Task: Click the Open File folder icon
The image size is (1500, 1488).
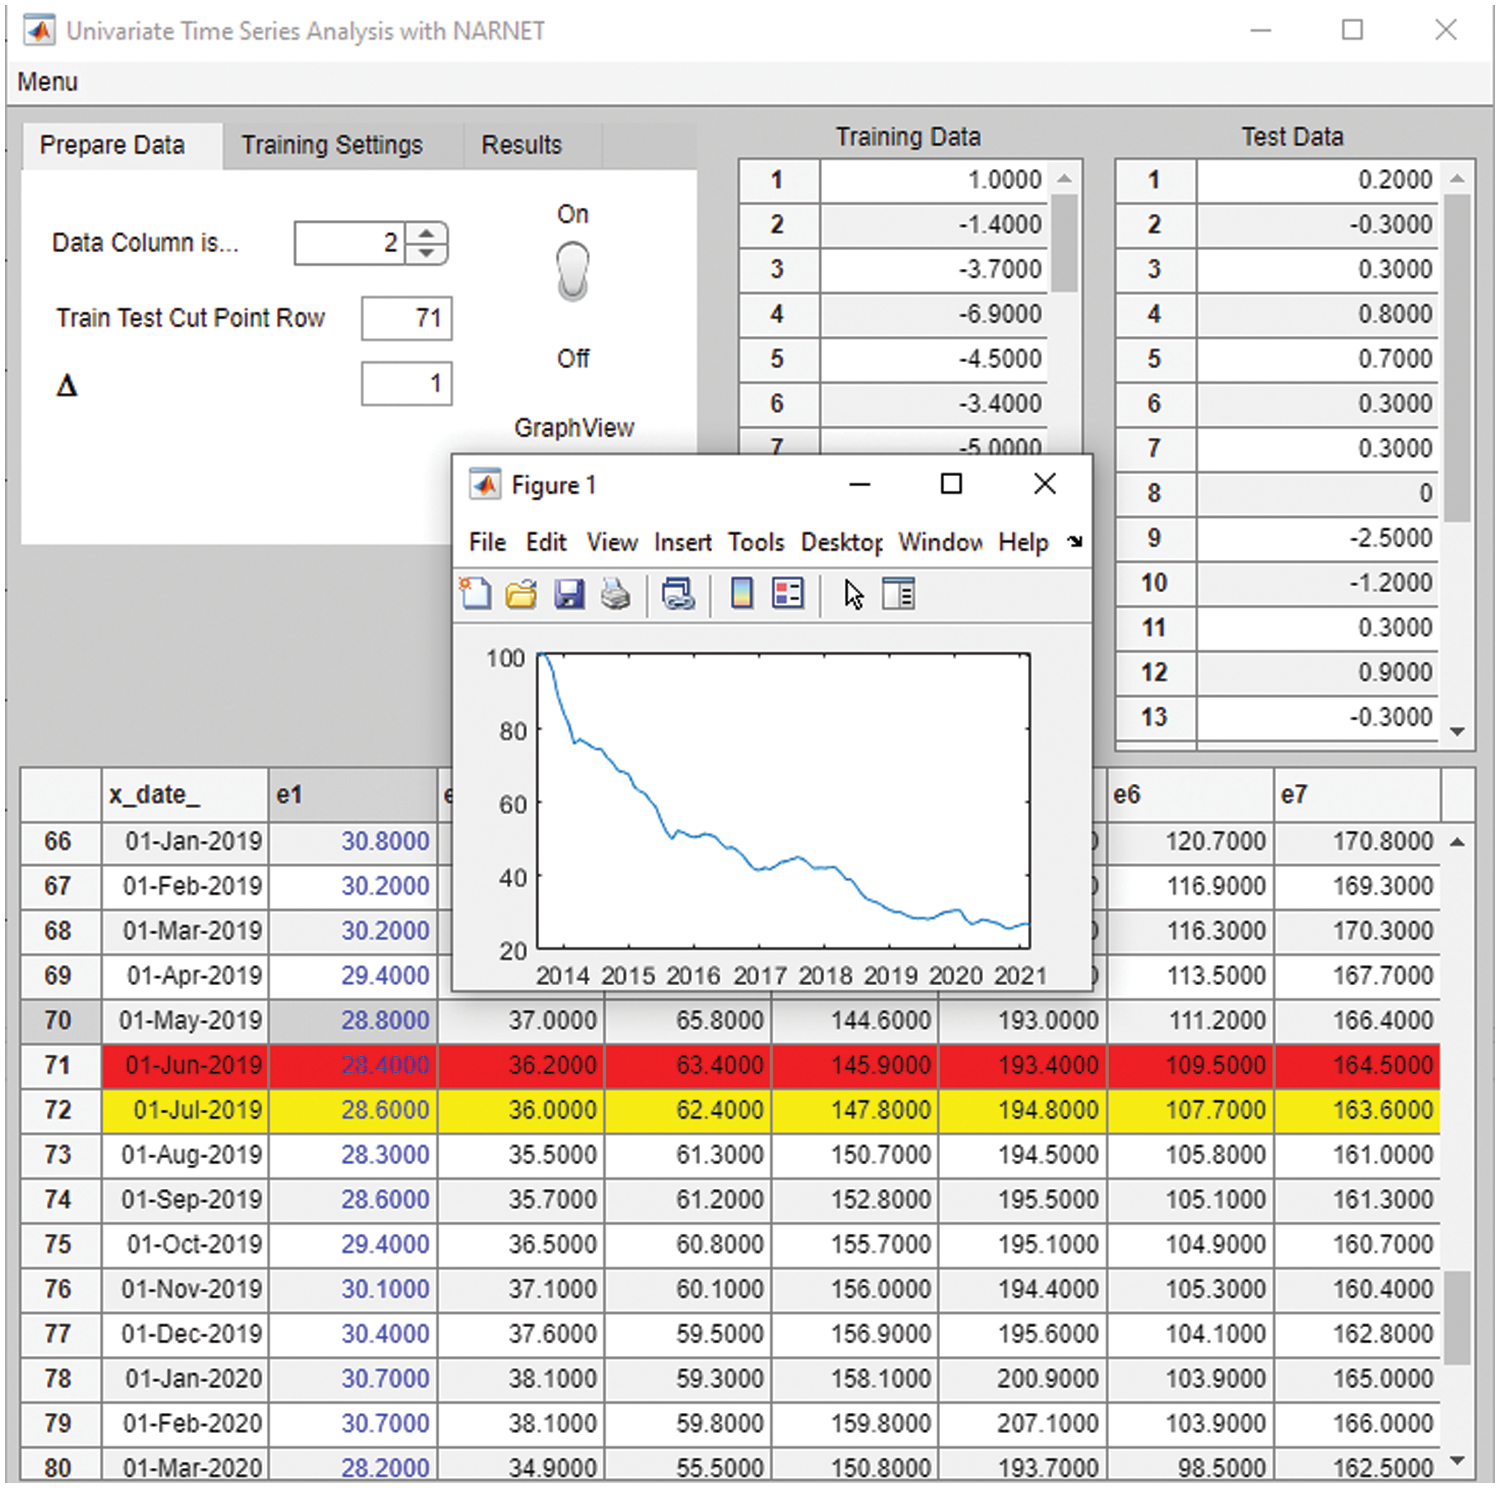Action: click(521, 594)
